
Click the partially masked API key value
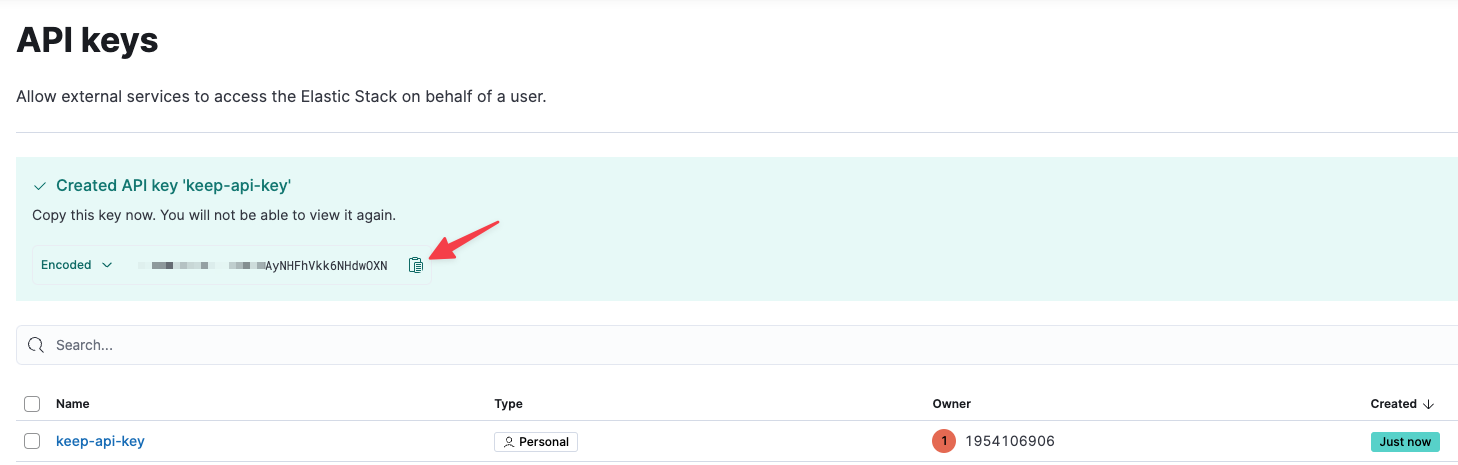point(262,266)
